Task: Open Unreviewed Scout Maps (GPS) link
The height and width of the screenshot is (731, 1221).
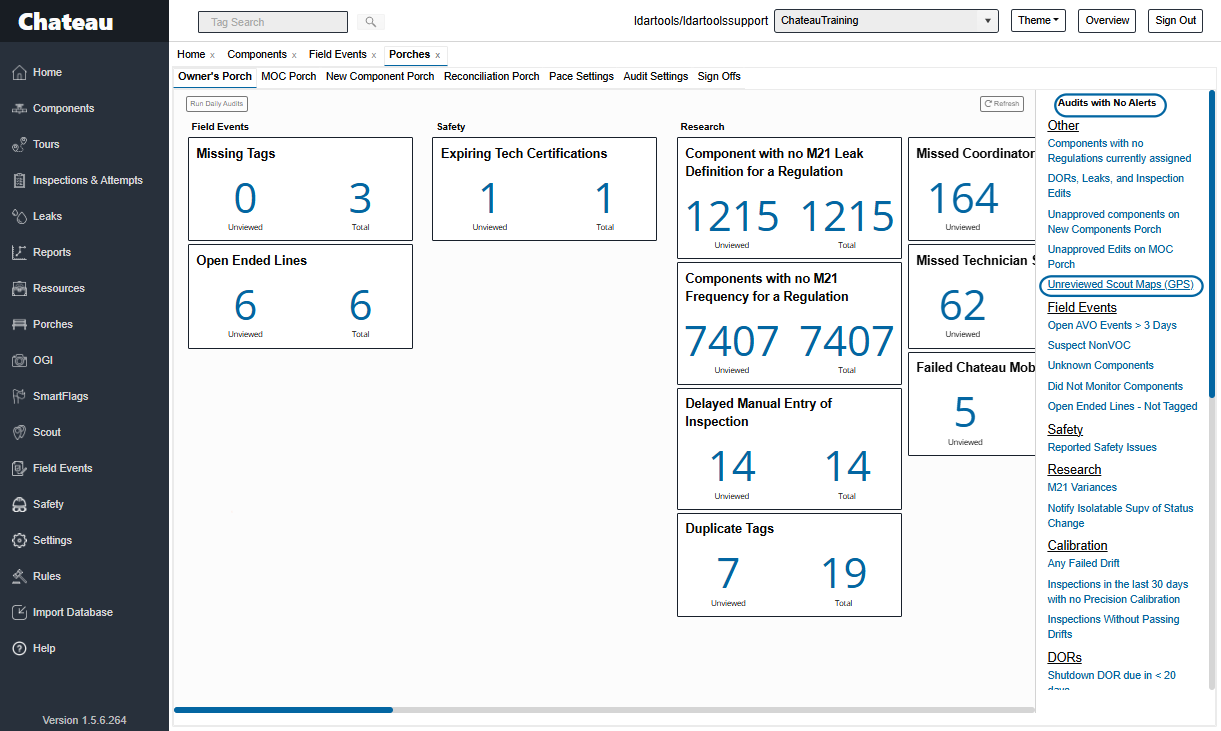Action: click(1120, 285)
